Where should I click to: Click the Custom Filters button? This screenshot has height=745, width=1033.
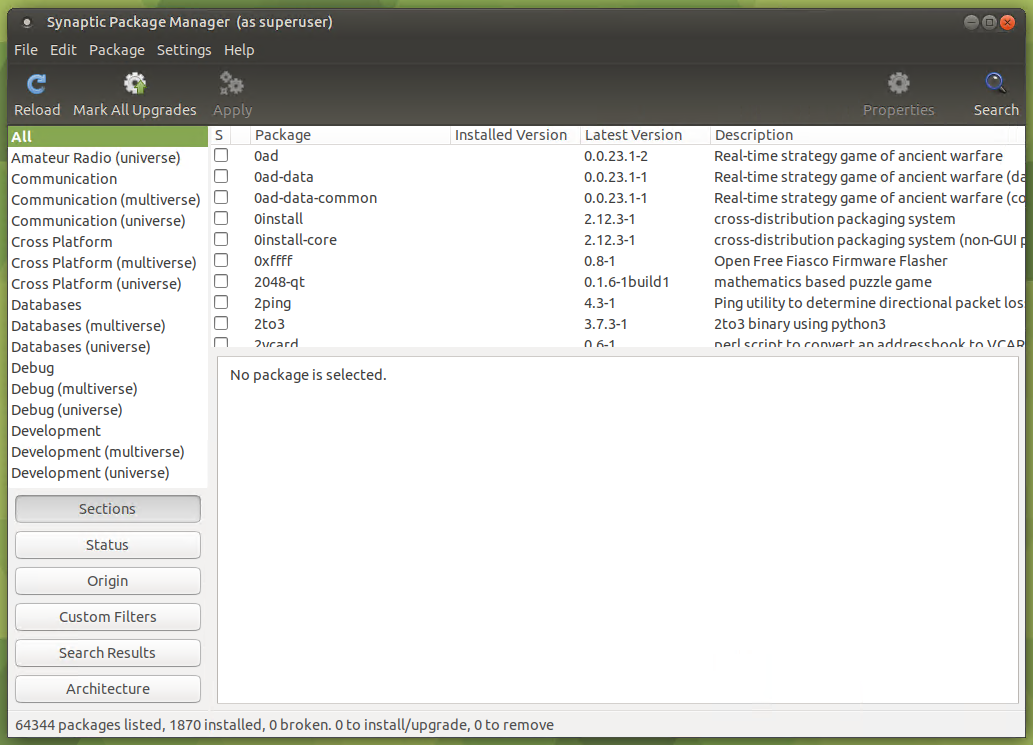[x=107, y=617]
